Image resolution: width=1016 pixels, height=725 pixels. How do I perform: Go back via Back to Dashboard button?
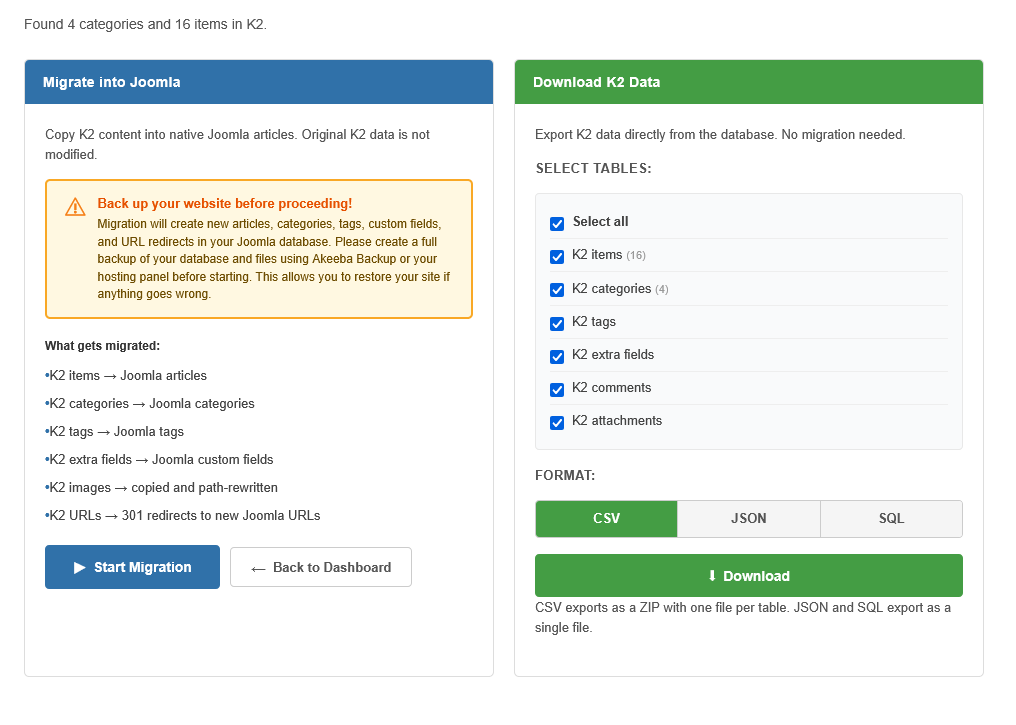[x=321, y=567]
